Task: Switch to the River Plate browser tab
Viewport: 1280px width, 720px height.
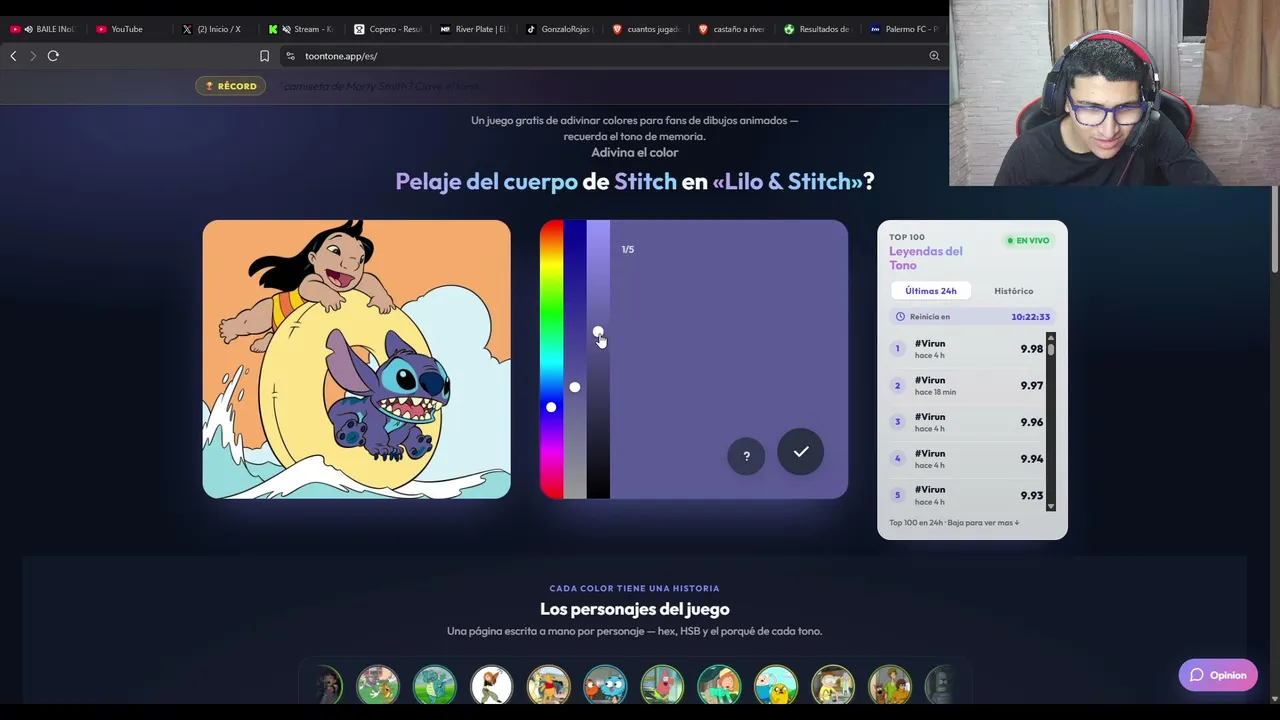Action: pos(475,29)
